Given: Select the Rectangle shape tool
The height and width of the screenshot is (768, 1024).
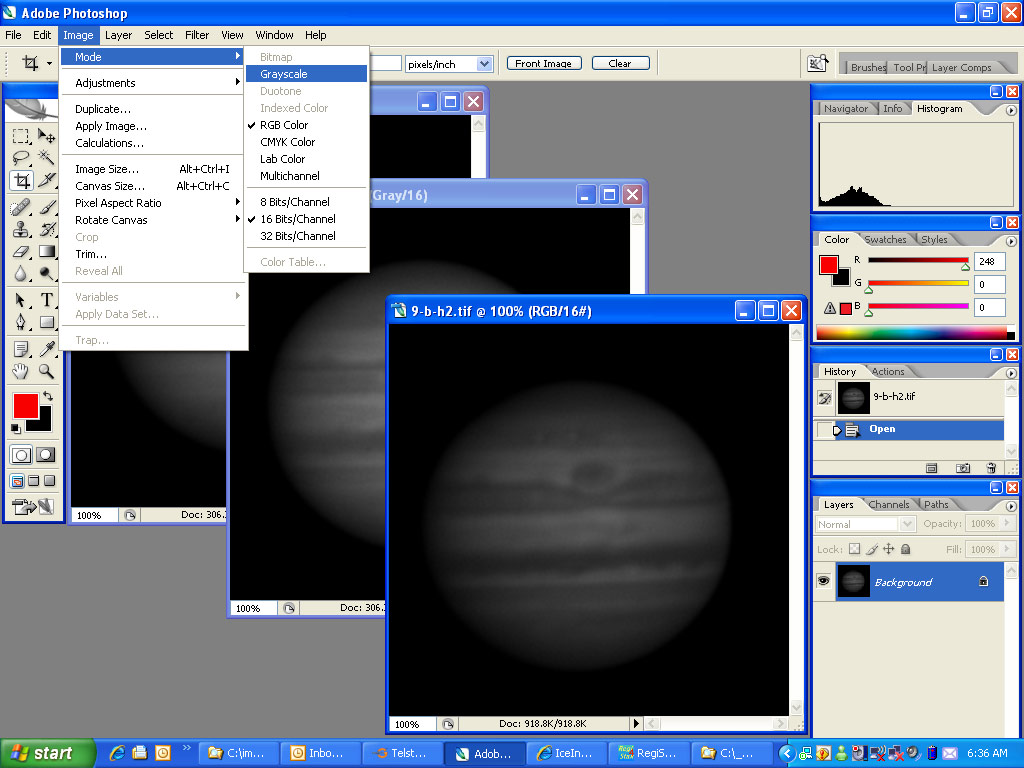Looking at the screenshot, I should pos(46,322).
